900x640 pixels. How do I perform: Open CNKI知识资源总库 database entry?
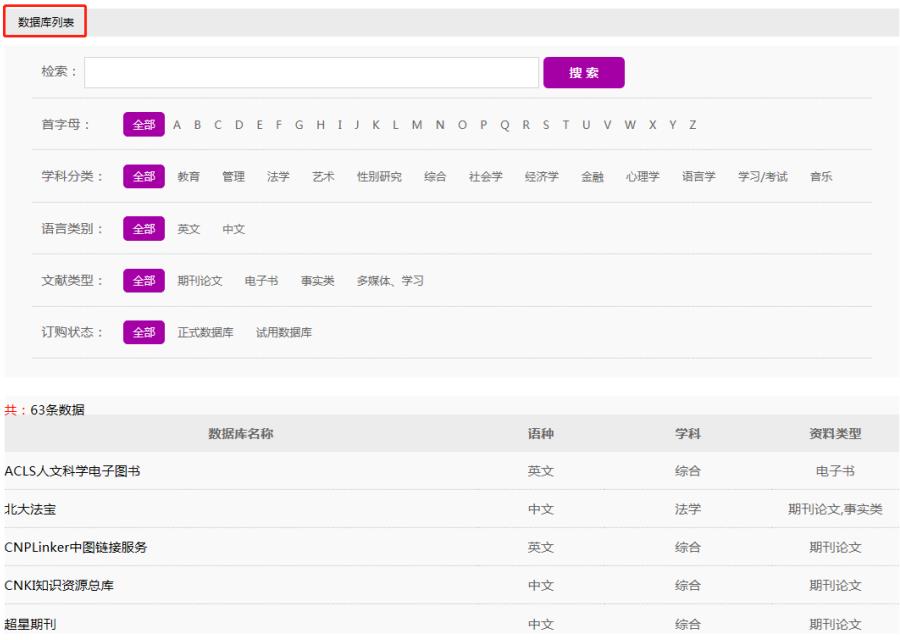click(x=59, y=585)
